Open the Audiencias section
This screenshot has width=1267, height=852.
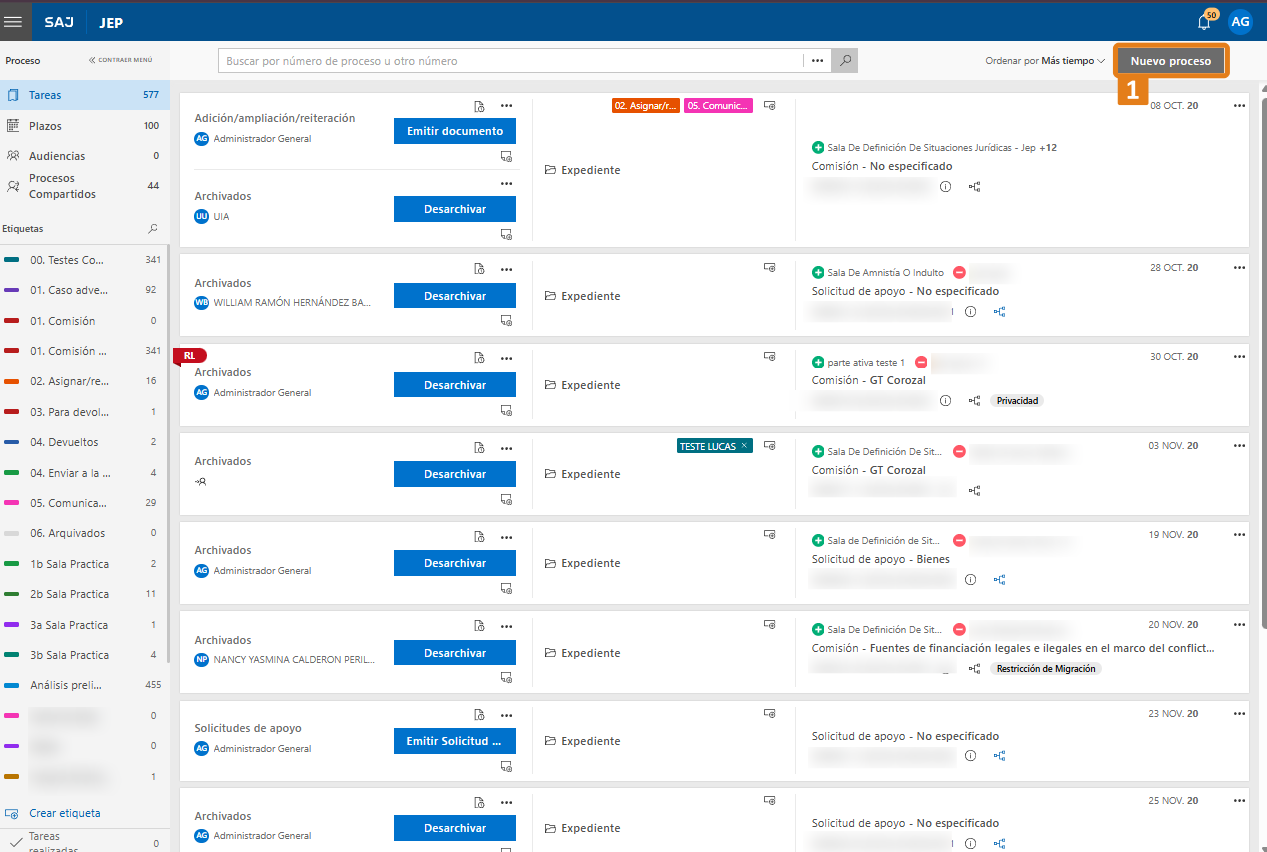click(x=57, y=156)
